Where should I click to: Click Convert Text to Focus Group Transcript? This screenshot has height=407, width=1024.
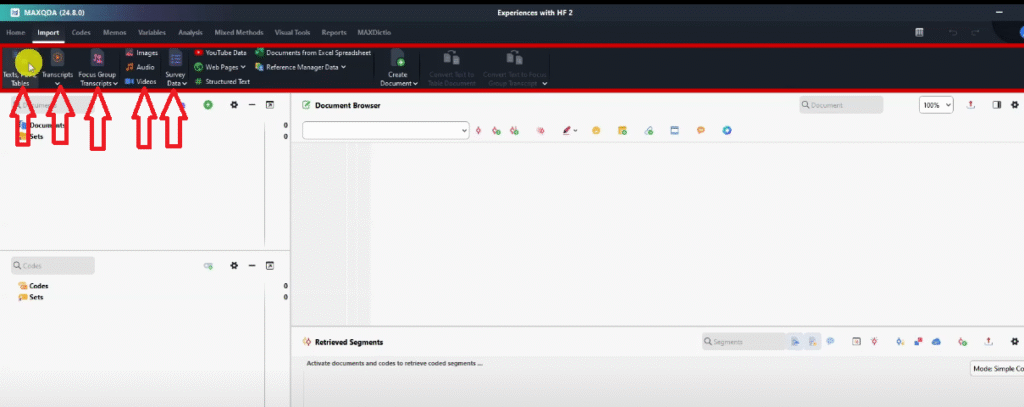pos(515,69)
